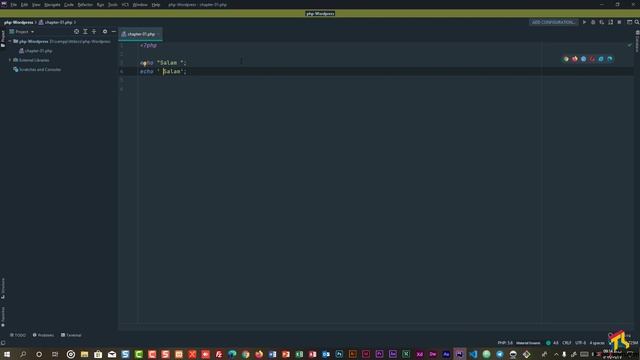Open the Tools menu
This screenshot has width=640, height=360.
tap(113, 4)
